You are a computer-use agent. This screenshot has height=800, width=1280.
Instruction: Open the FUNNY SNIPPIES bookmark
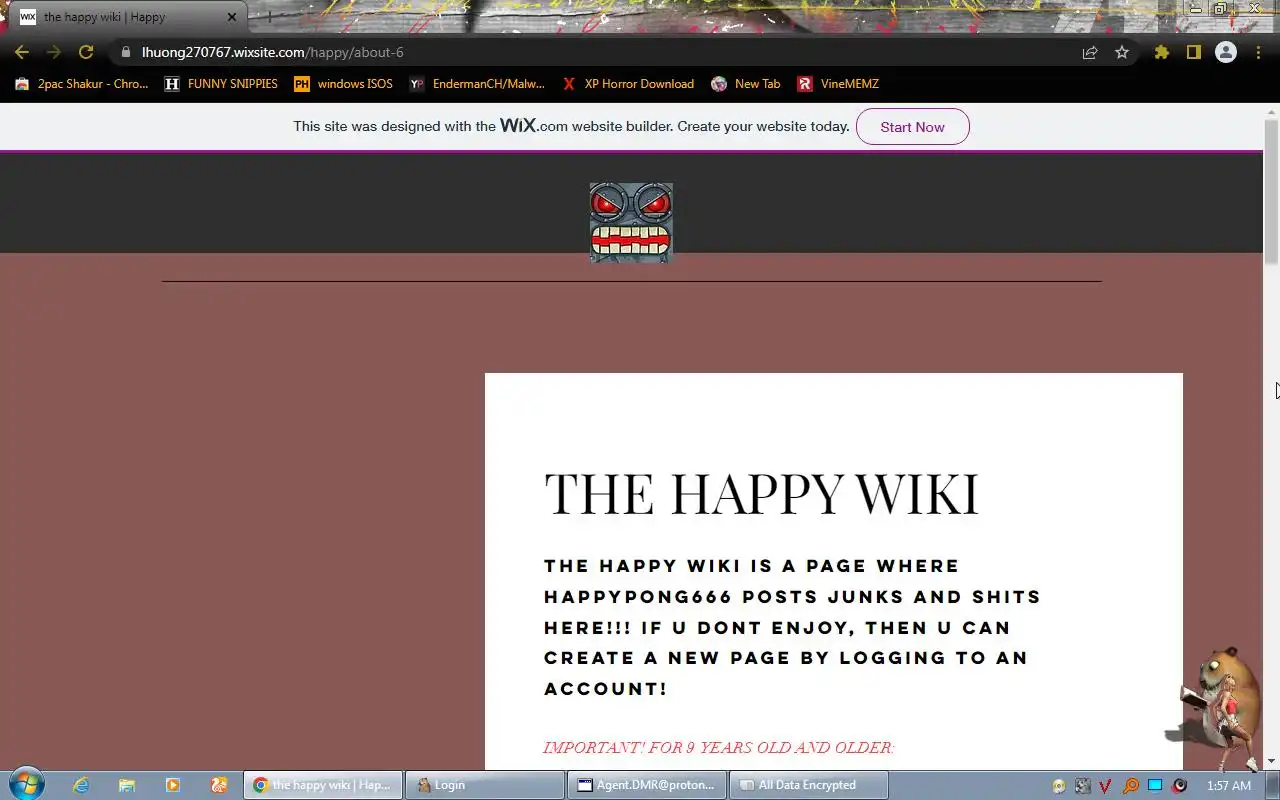pos(221,84)
